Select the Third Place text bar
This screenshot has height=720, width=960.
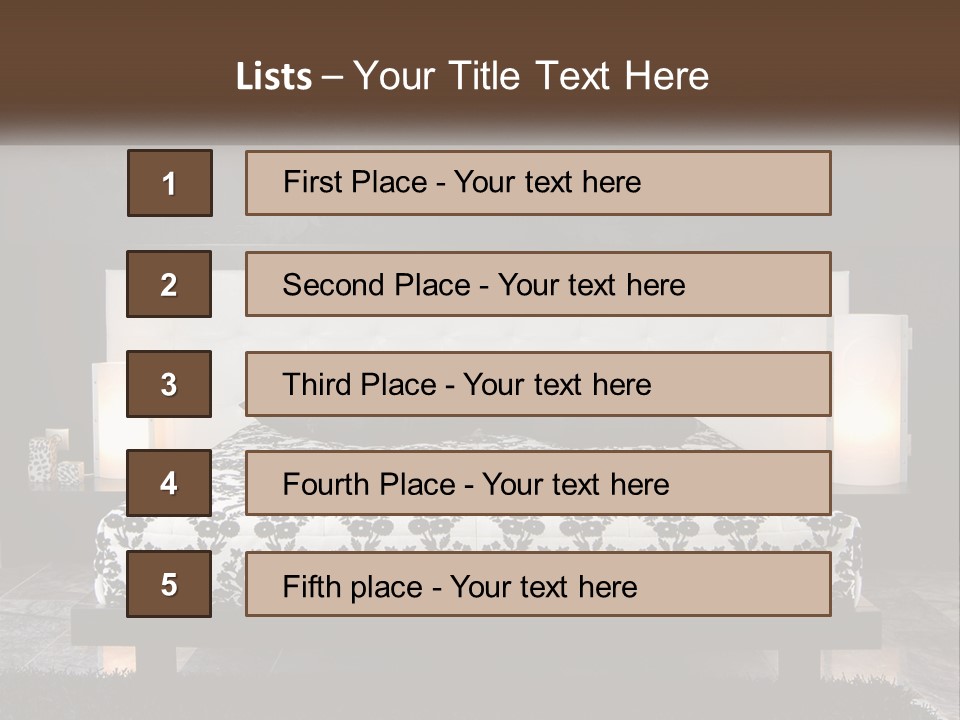pyautogui.click(x=538, y=384)
